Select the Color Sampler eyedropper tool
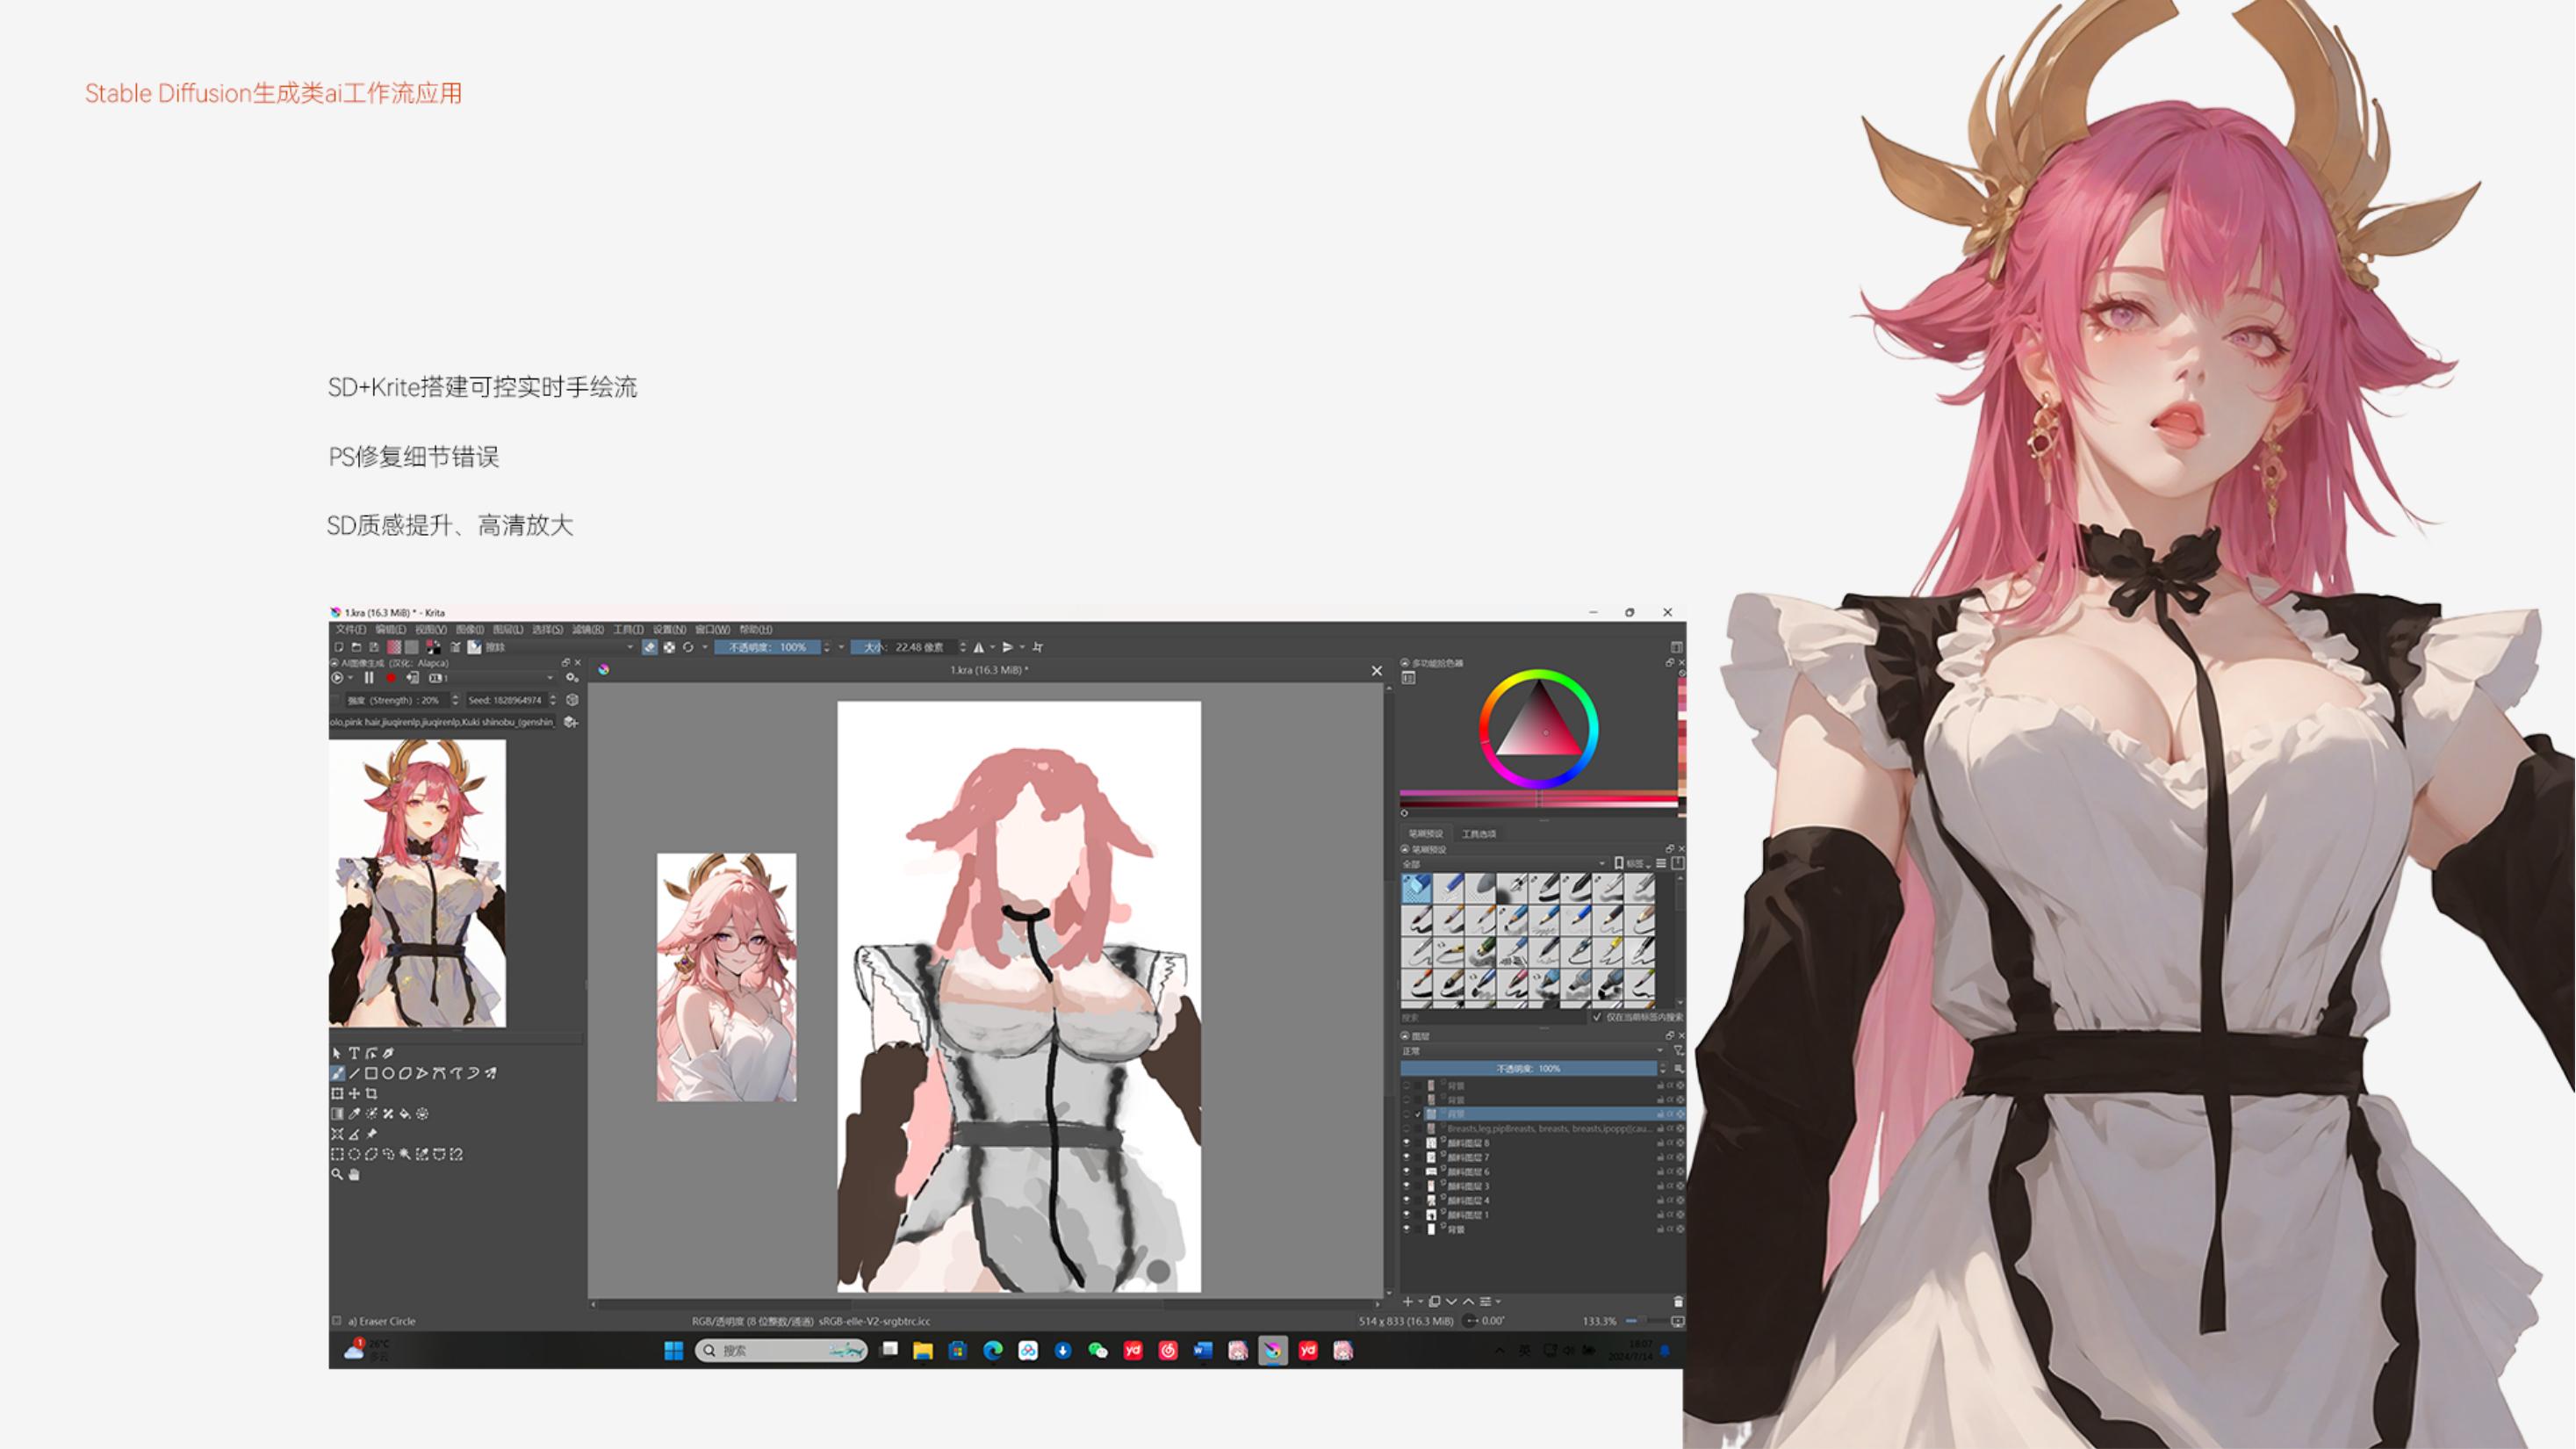The image size is (2576, 1449). [x=354, y=1114]
